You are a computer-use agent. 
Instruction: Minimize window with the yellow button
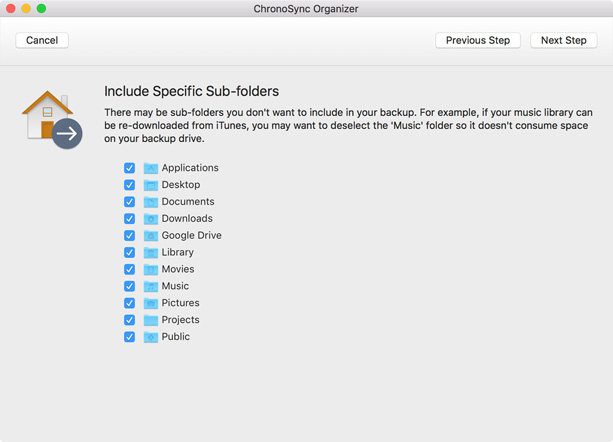pyautogui.click(x=26, y=8)
